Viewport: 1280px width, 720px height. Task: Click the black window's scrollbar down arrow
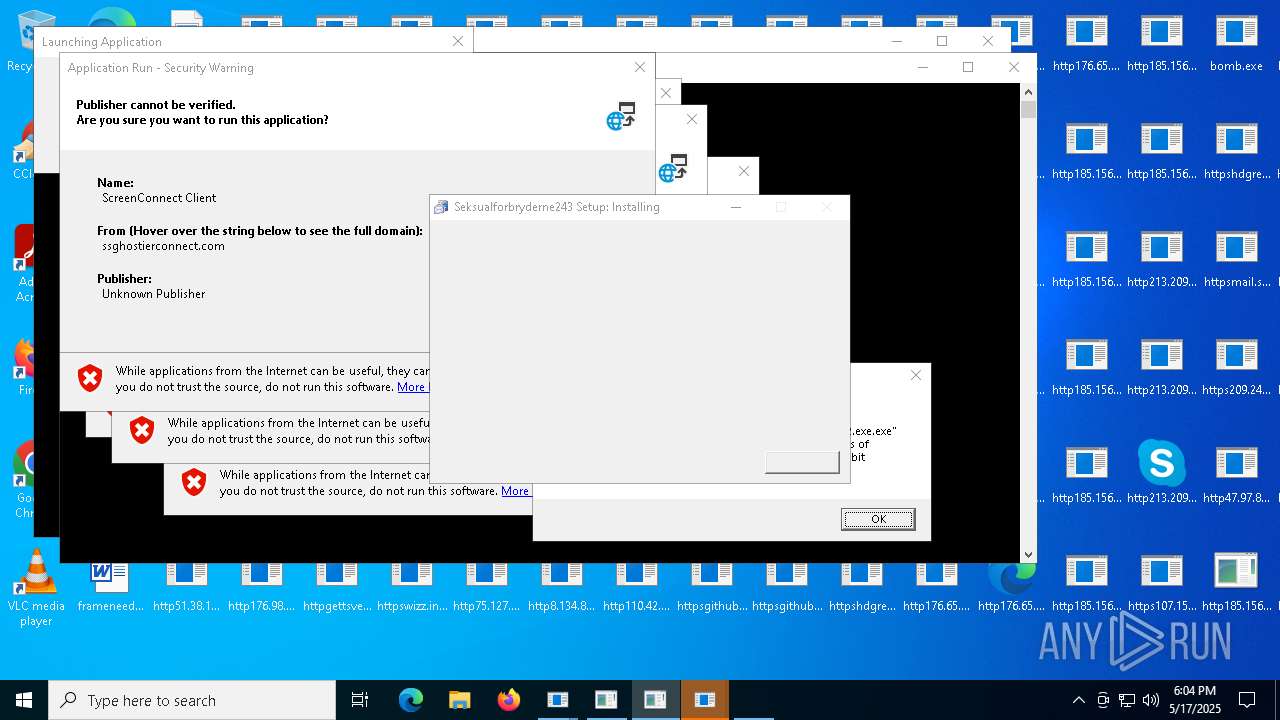pos(1028,554)
